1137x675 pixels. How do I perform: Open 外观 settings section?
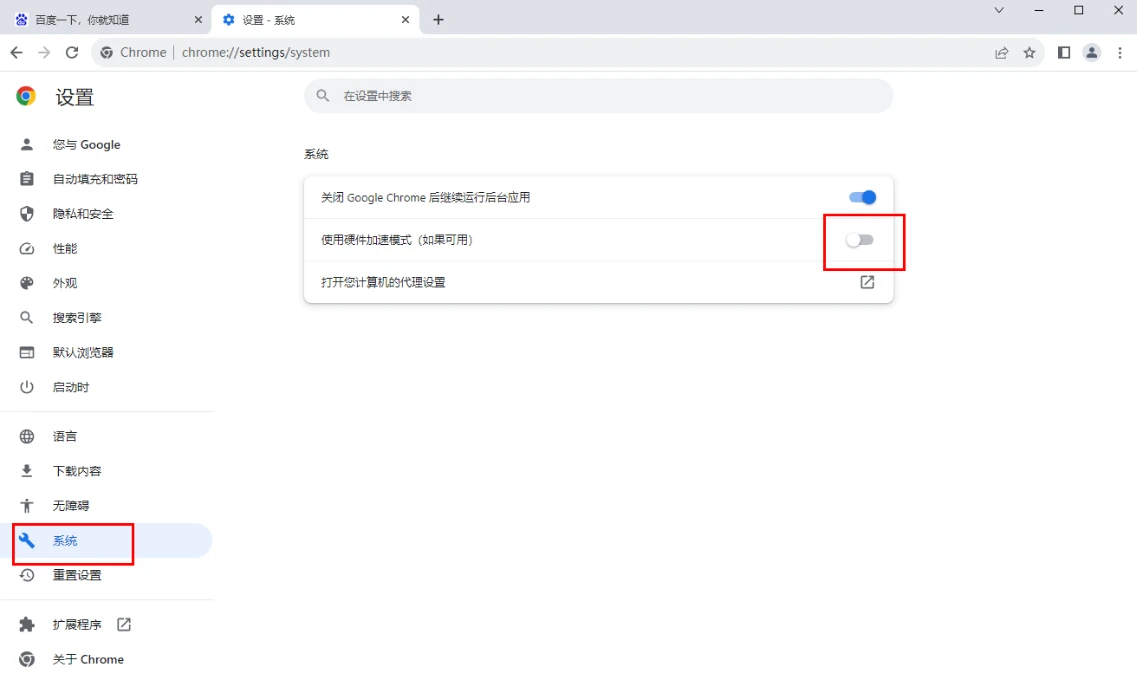coord(106,283)
